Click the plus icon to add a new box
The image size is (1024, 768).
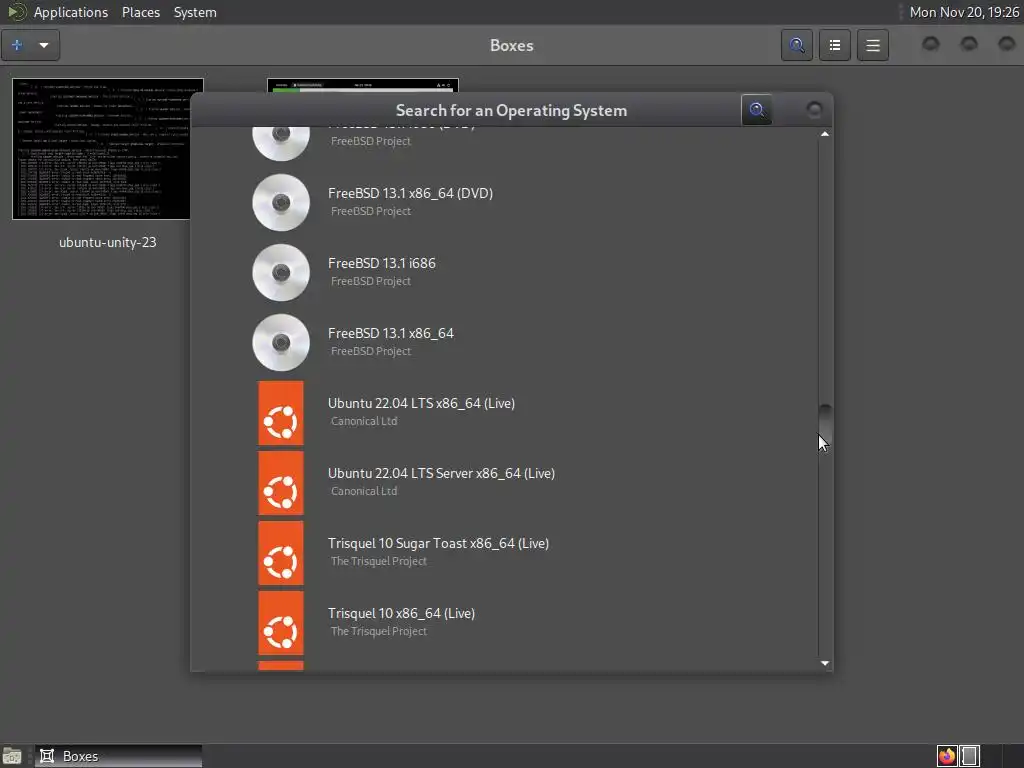(x=18, y=45)
